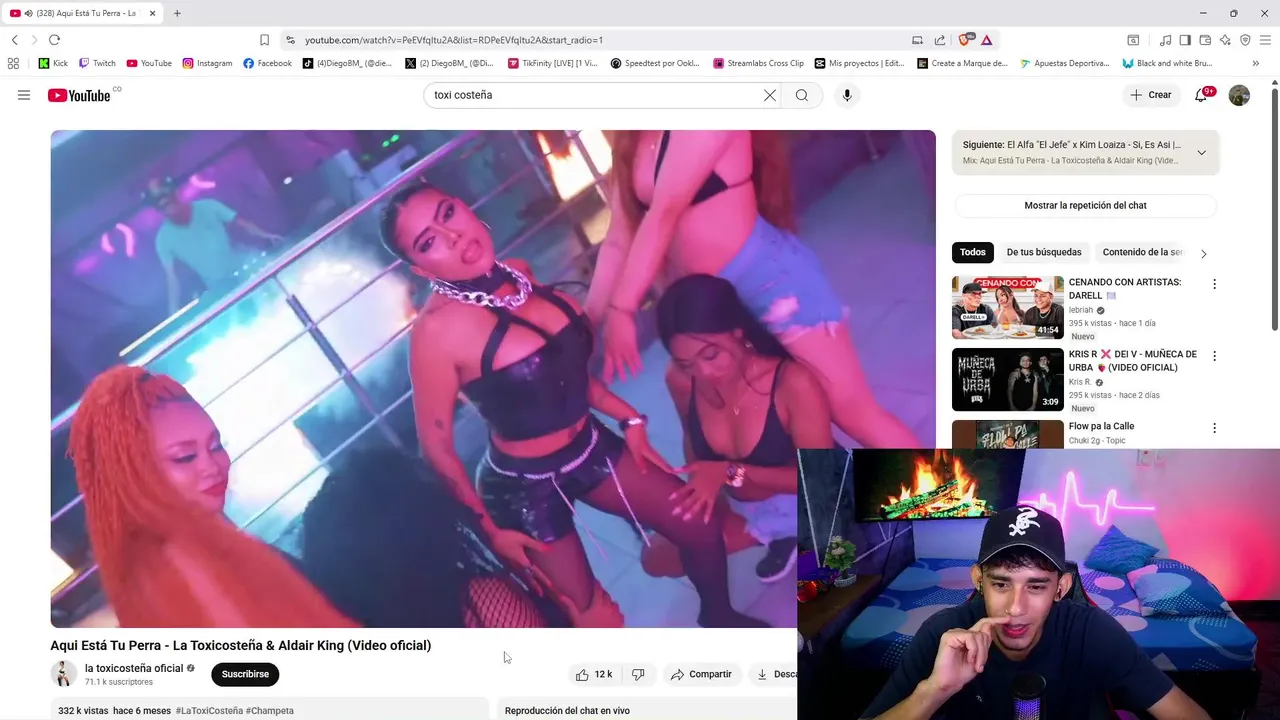Select the Todos filter chip
This screenshot has height=720, width=1280.
(x=973, y=252)
